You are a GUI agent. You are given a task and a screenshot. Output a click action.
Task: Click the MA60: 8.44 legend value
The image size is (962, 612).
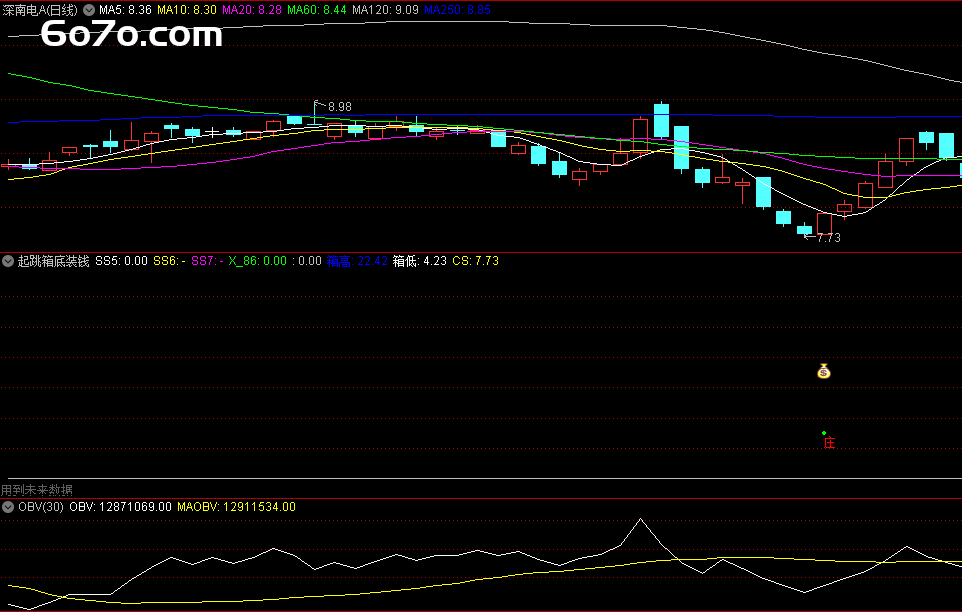point(317,10)
